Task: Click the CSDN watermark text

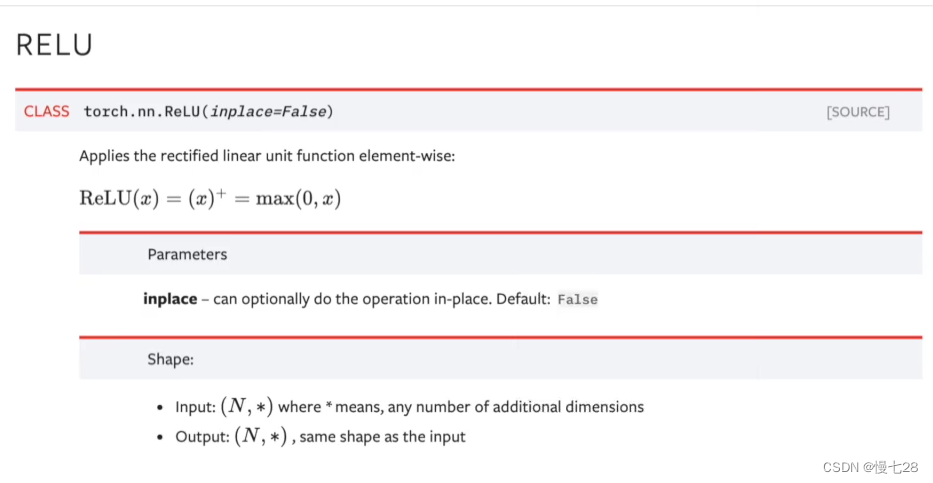Action: coord(871,467)
